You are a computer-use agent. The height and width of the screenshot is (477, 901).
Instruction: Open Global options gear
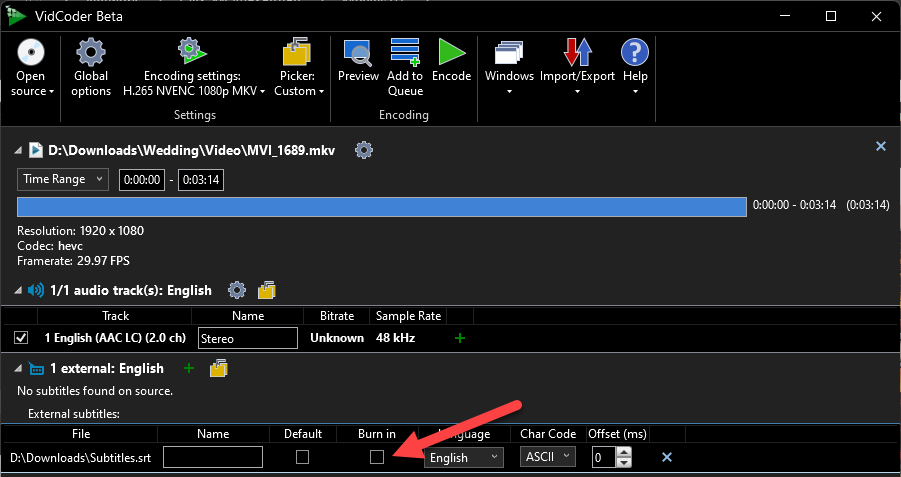(x=91, y=52)
